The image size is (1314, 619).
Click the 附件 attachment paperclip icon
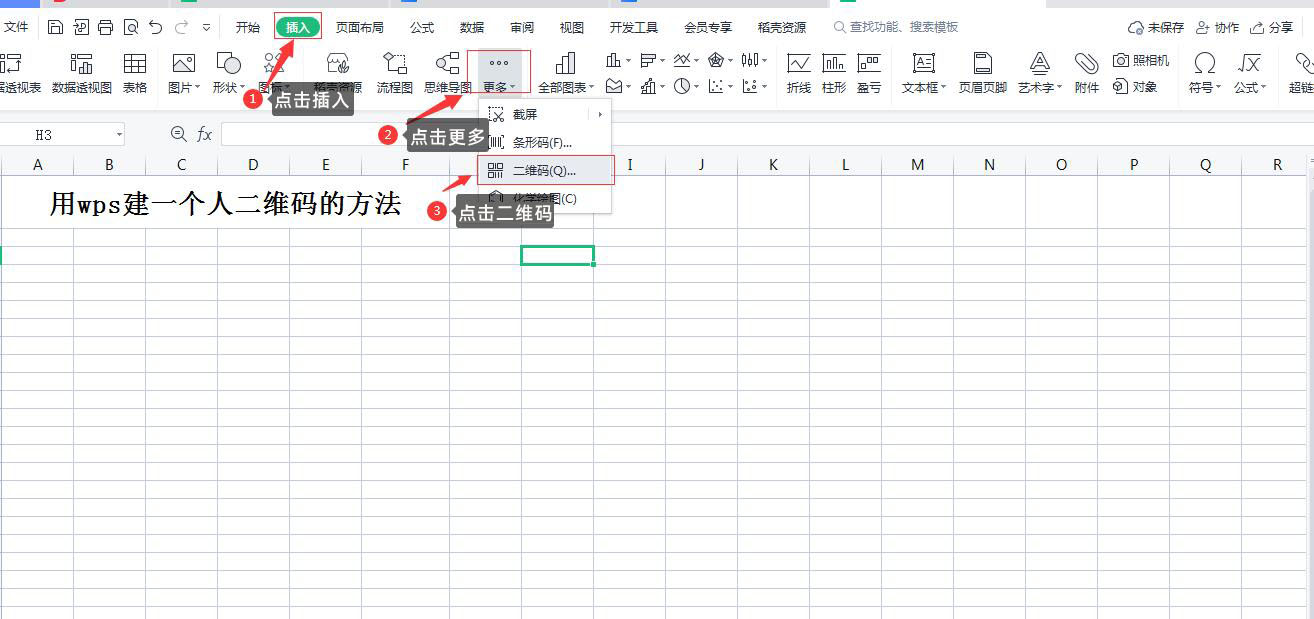coord(1087,74)
